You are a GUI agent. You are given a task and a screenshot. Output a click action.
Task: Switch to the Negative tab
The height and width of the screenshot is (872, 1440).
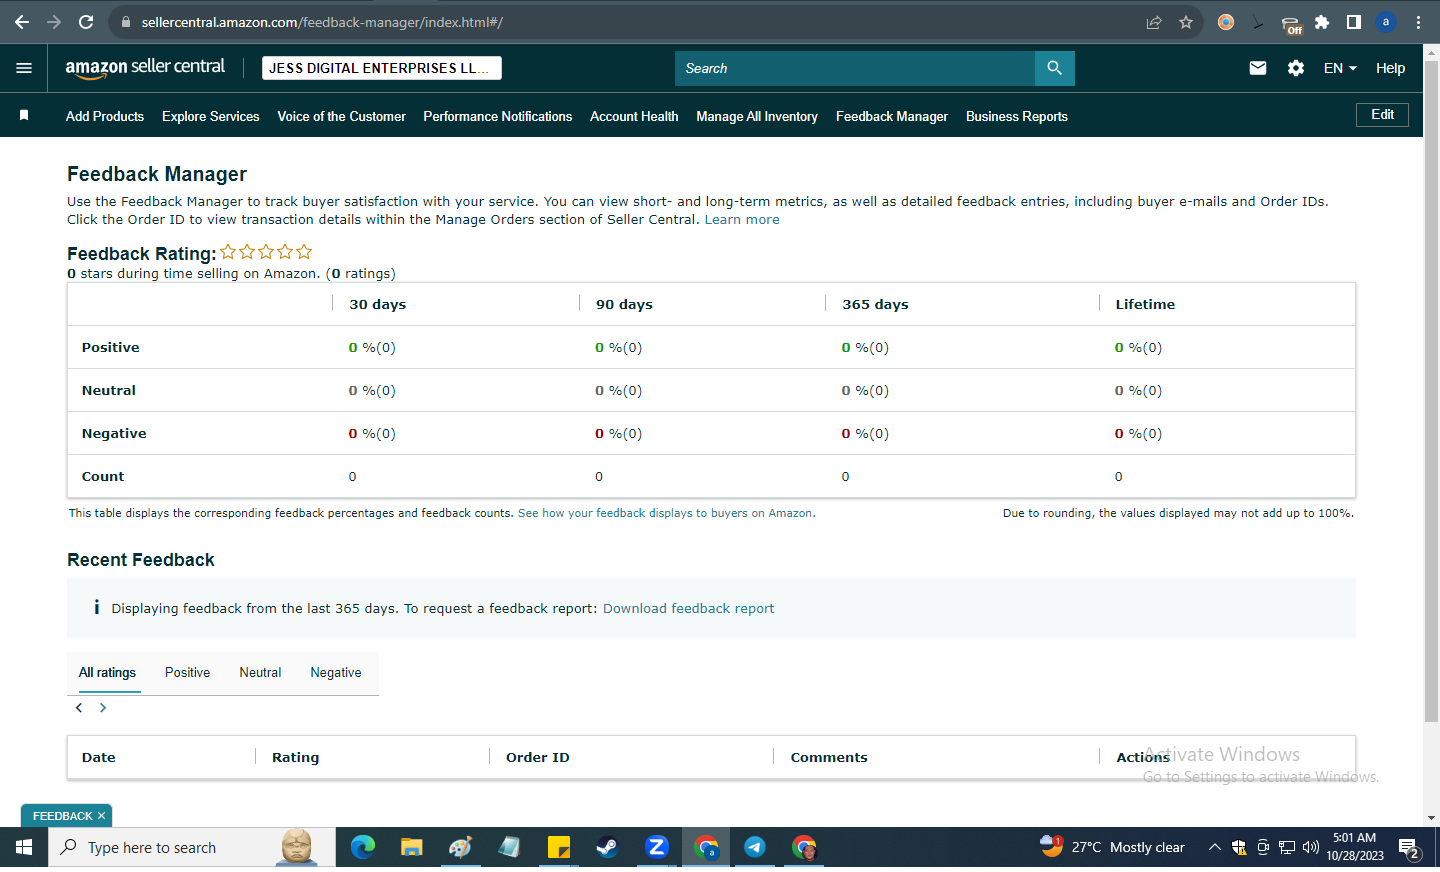click(x=336, y=673)
